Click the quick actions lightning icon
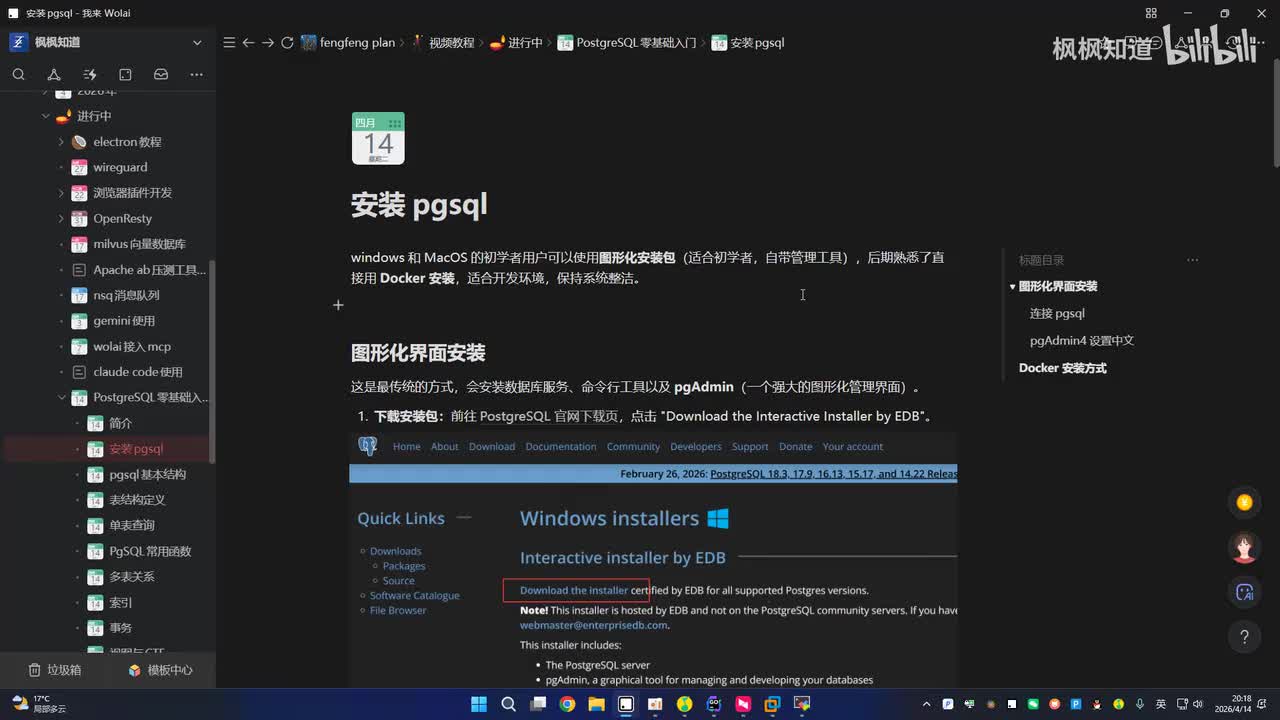The height and width of the screenshot is (720, 1280). tap(90, 74)
